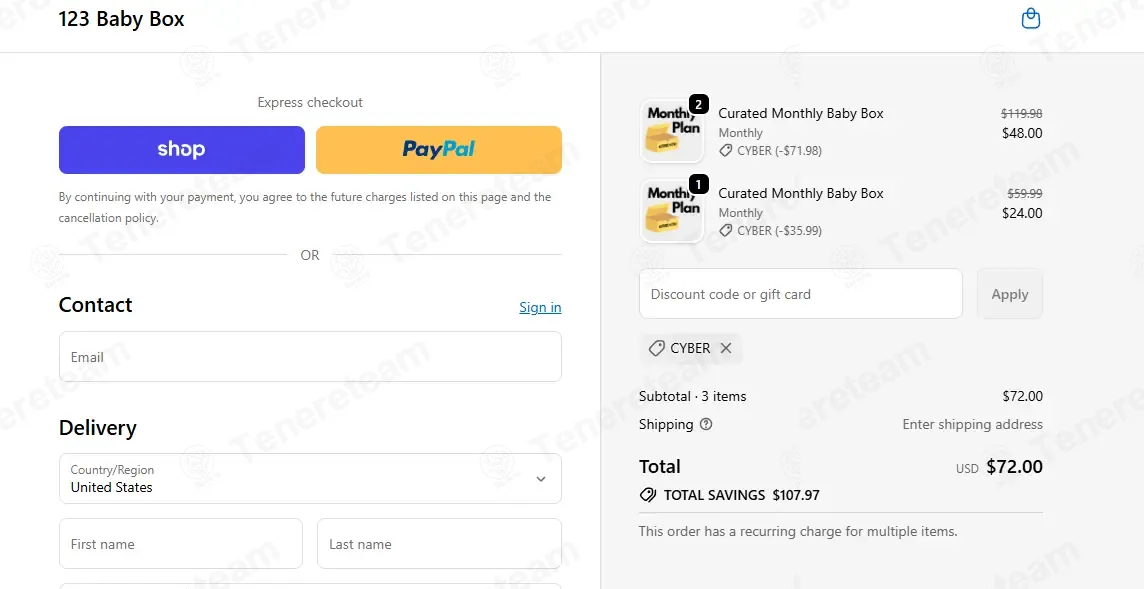Focus the Email input field

pyautogui.click(x=310, y=357)
